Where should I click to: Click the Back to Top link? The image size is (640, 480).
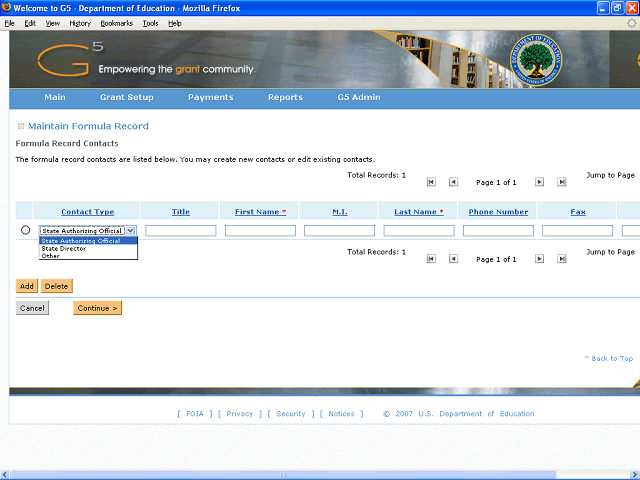609,358
